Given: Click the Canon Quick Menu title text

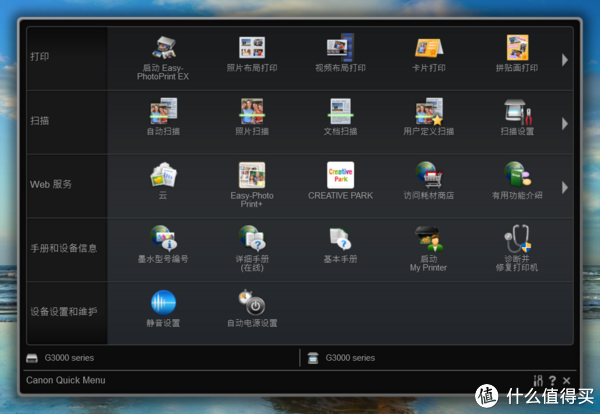Looking at the screenshot, I should [65, 380].
